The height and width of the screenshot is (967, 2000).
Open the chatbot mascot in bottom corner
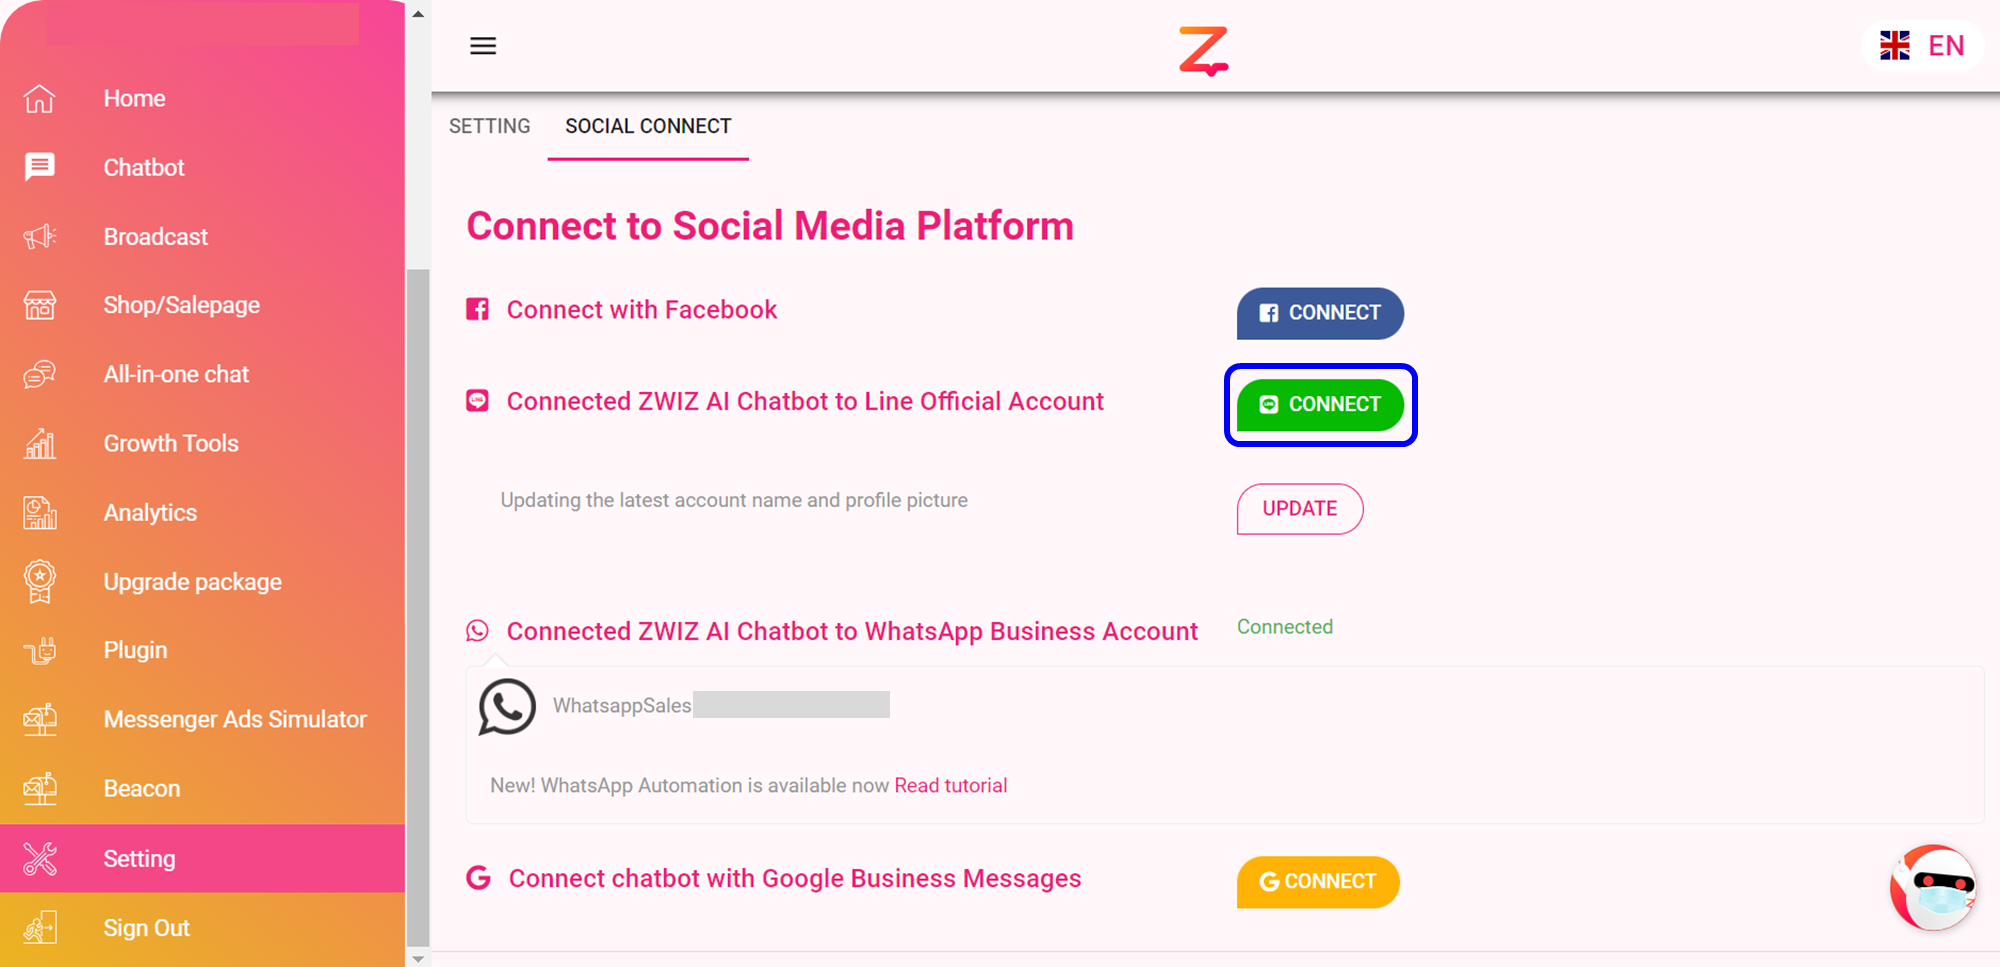coord(1933,888)
